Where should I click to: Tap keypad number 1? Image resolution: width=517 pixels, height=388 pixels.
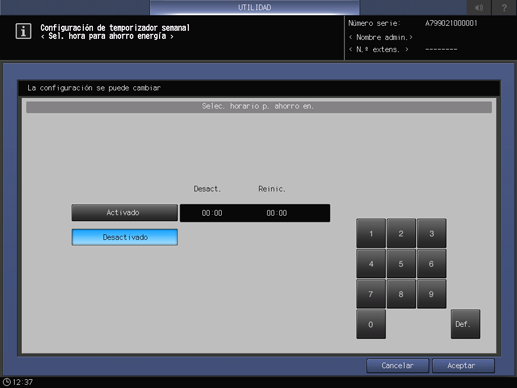(371, 233)
